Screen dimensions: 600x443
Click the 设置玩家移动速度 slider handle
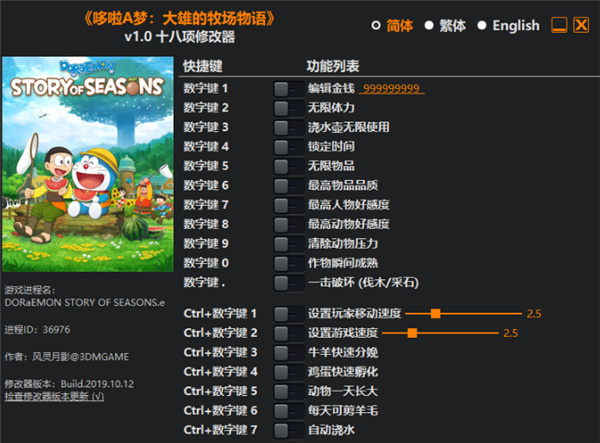(x=435, y=314)
